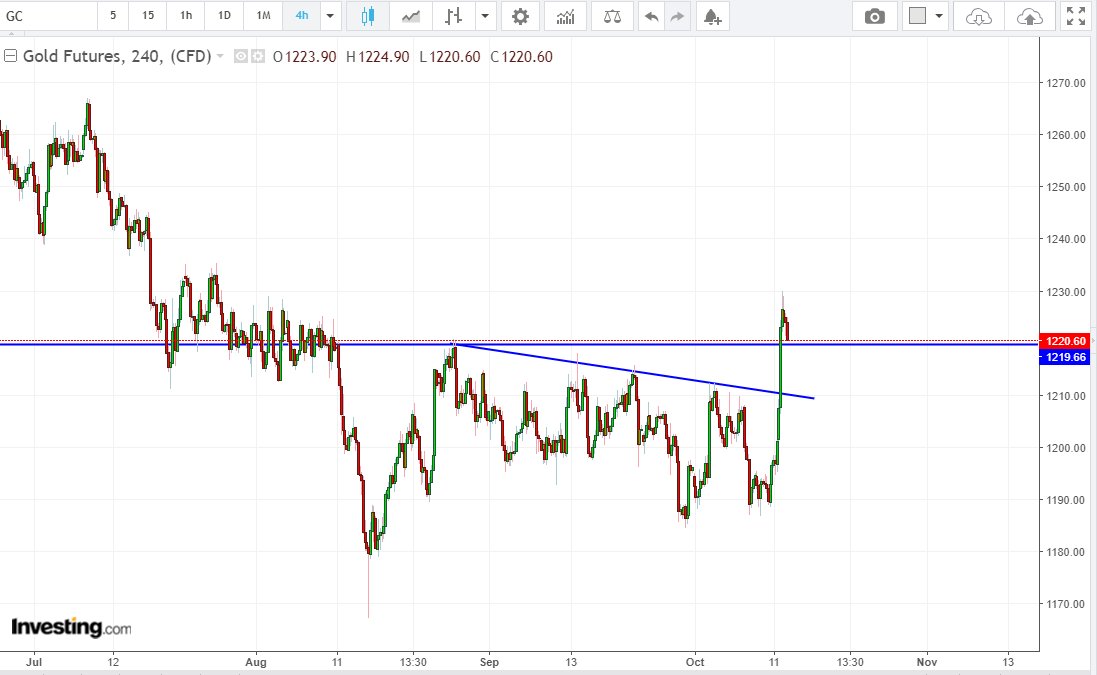Collapse the Gold Futures legend box
The image size is (1097, 675).
coord(10,56)
